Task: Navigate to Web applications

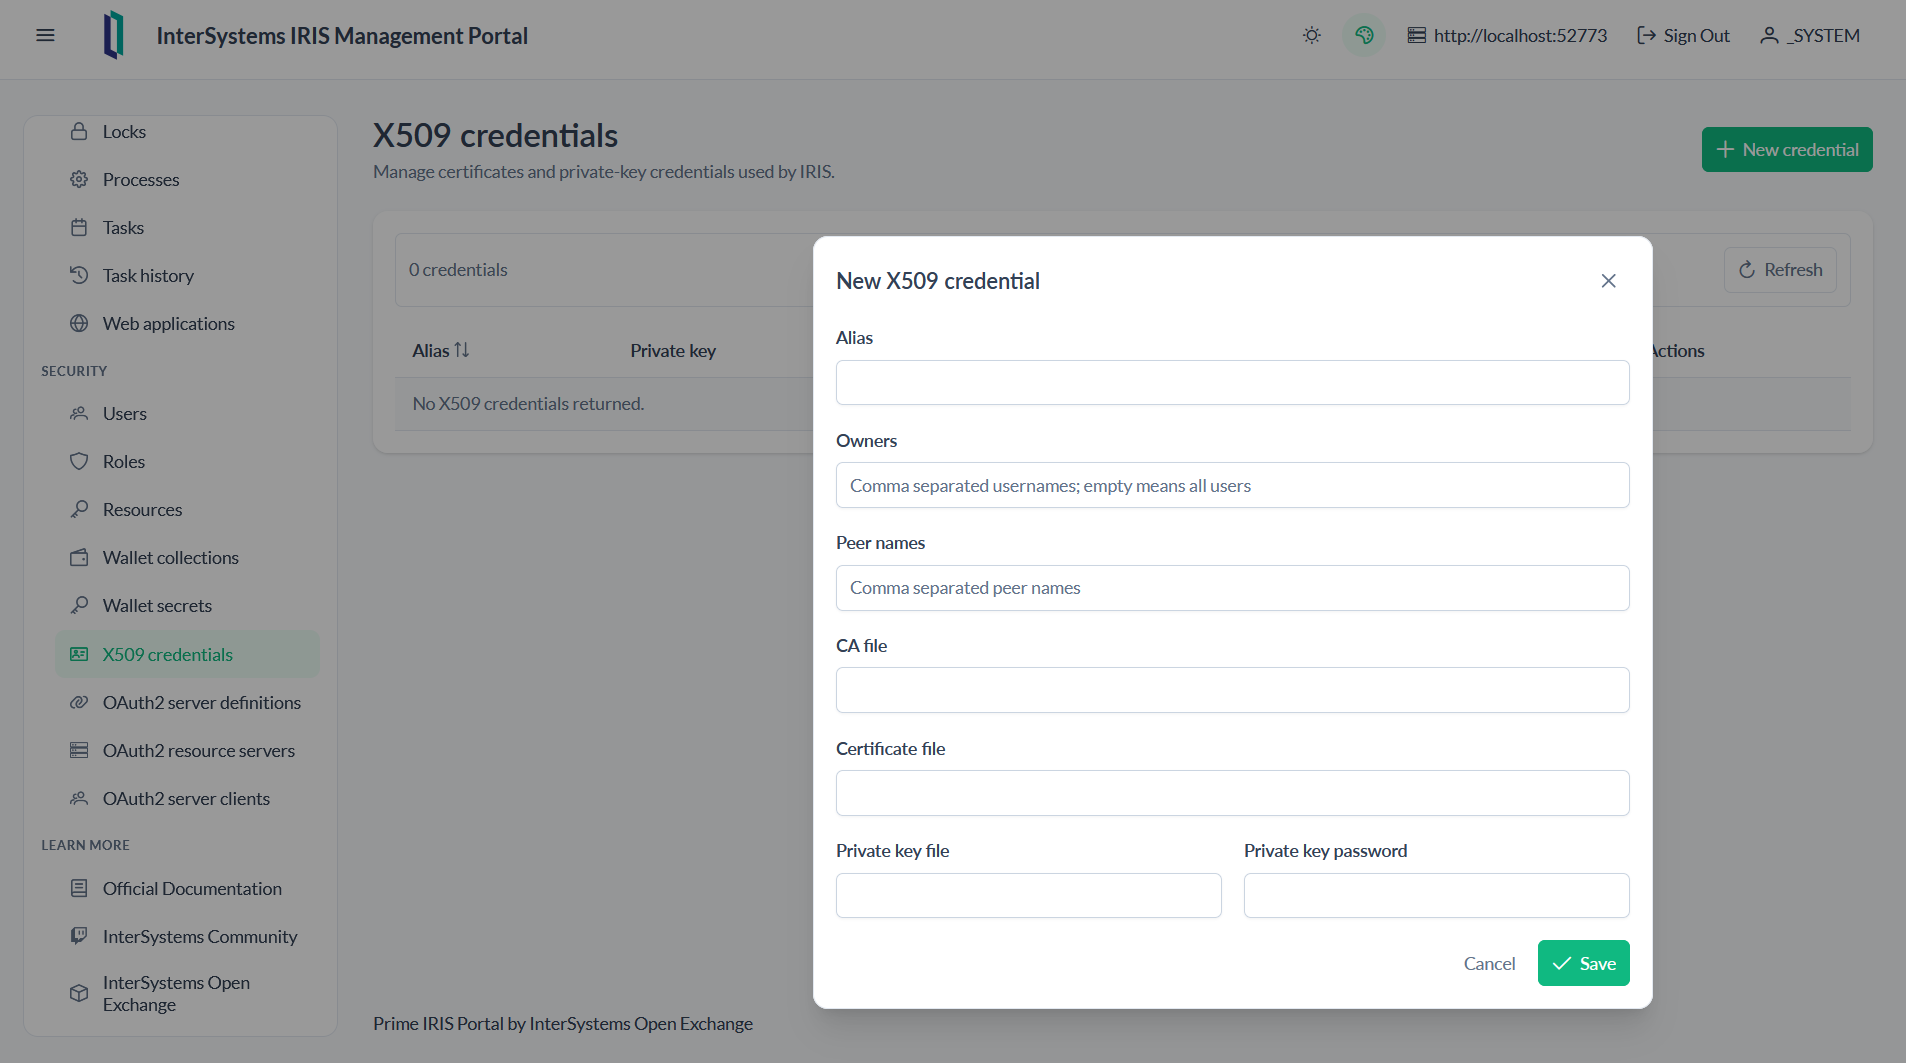Action: click(187, 323)
